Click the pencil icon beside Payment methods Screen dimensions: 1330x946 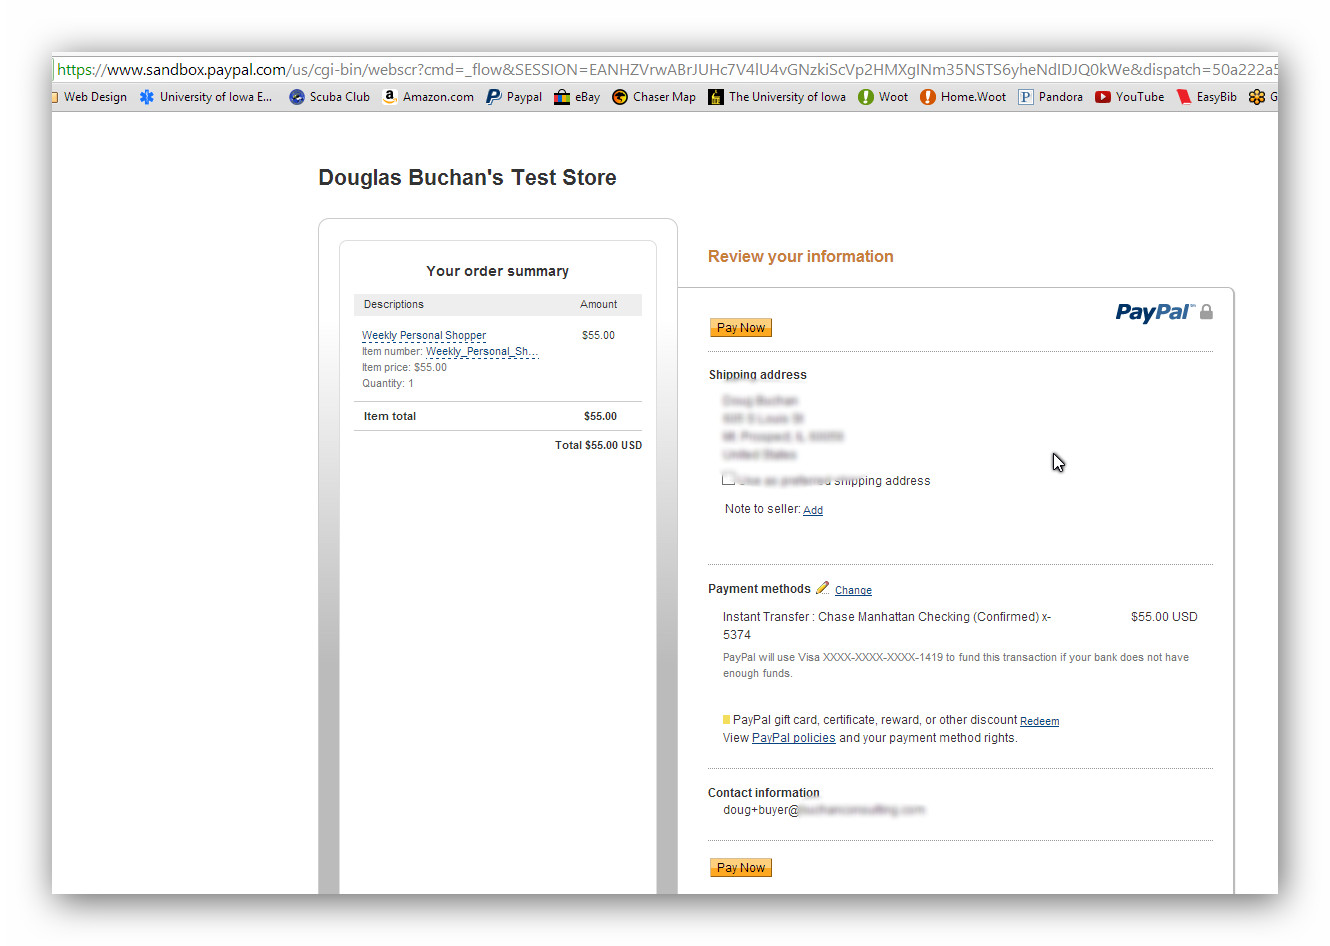pyautogui.click(x=822, y=588)
